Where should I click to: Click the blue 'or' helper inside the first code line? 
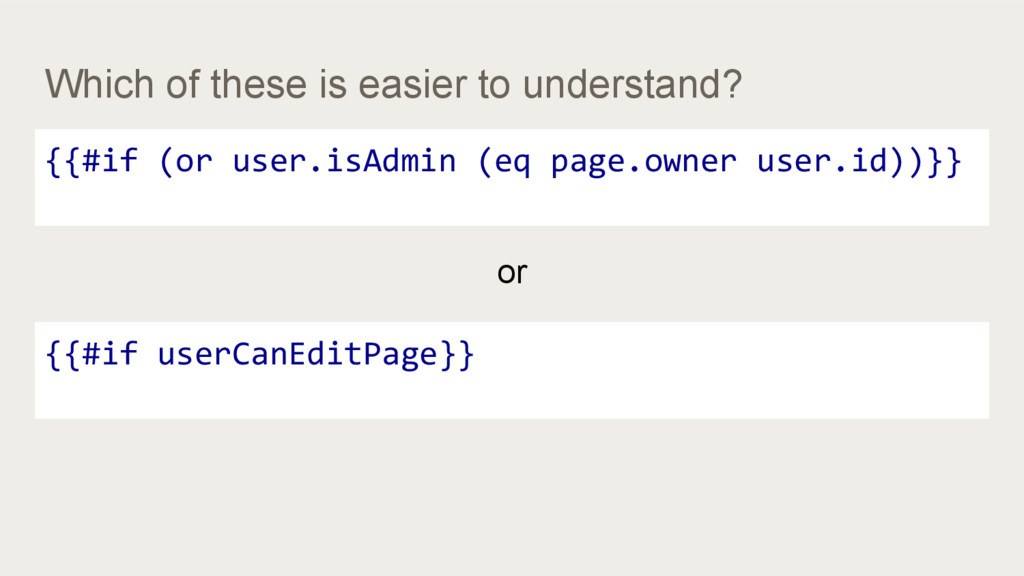point(194,163)
